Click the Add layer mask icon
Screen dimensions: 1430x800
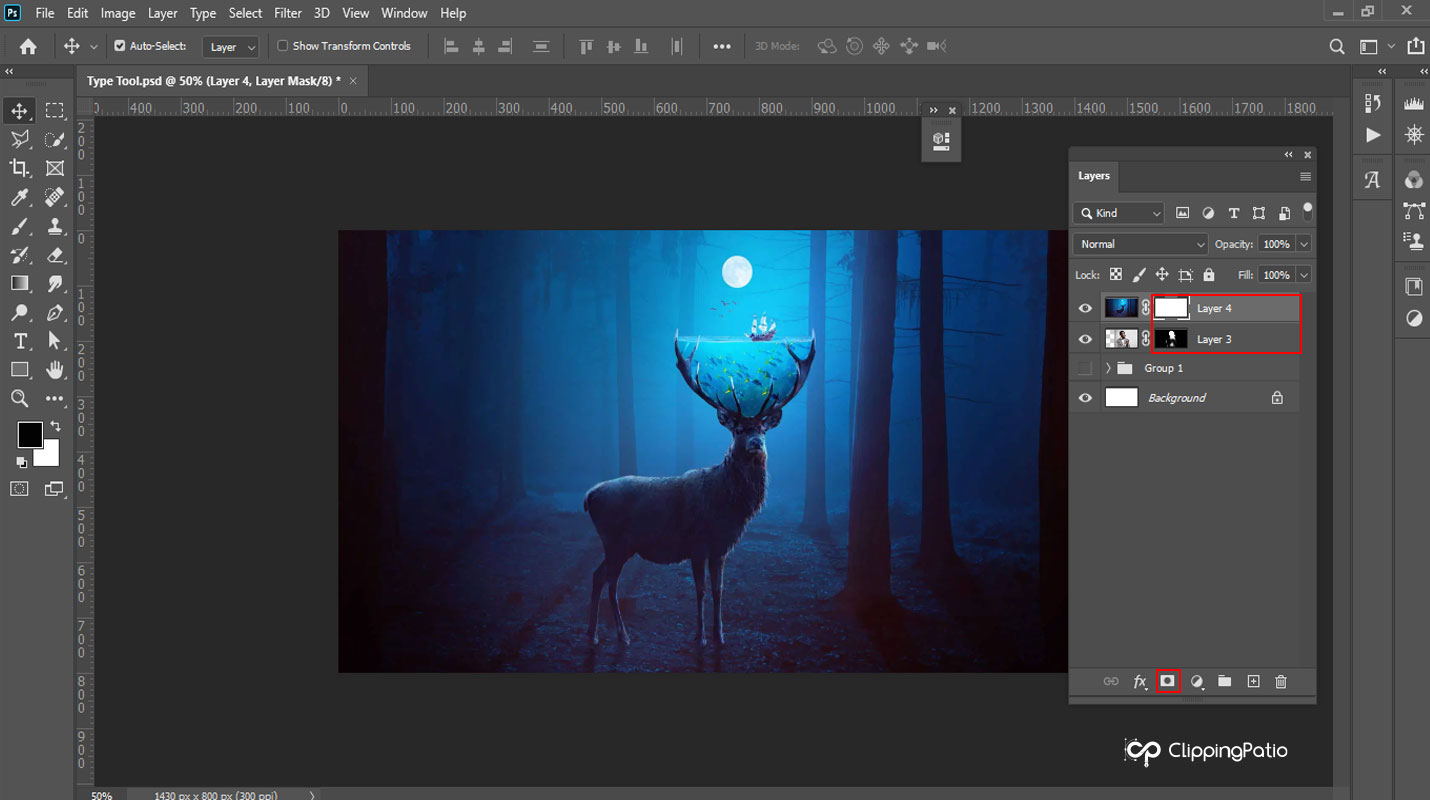click(1167, 681)
